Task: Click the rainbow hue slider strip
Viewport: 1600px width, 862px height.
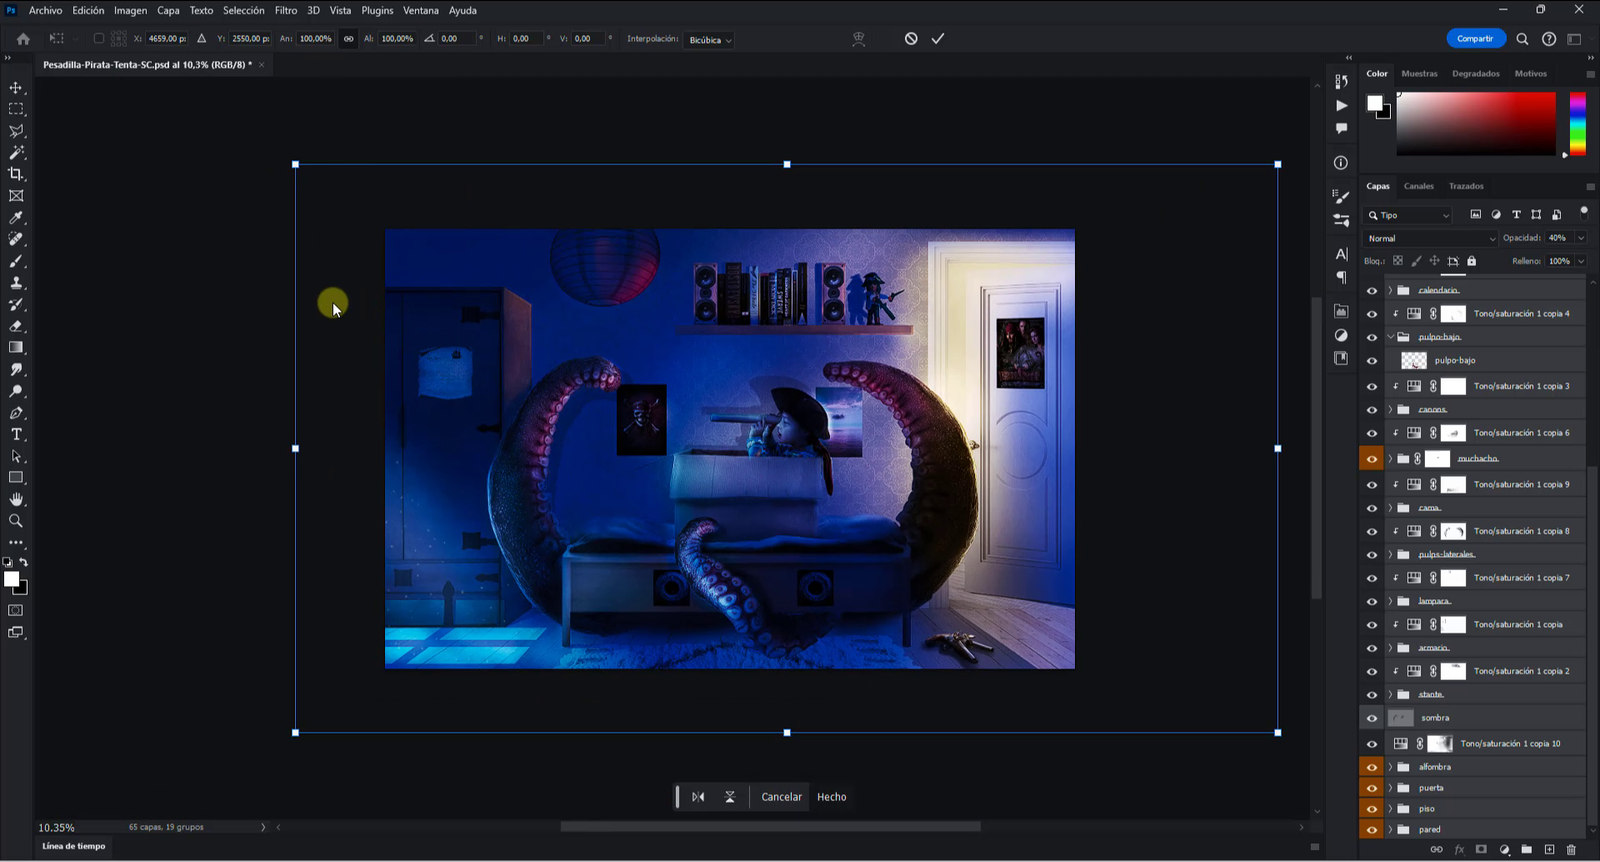Action: (x=1577, y=124)
